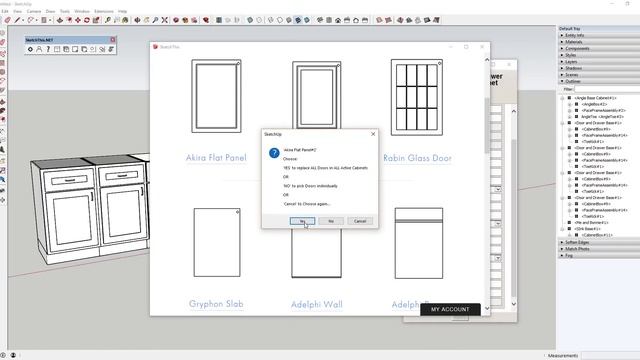640x360 pixels.
Task: Select the Line pencil tool
Action: (x=17, y=20)
